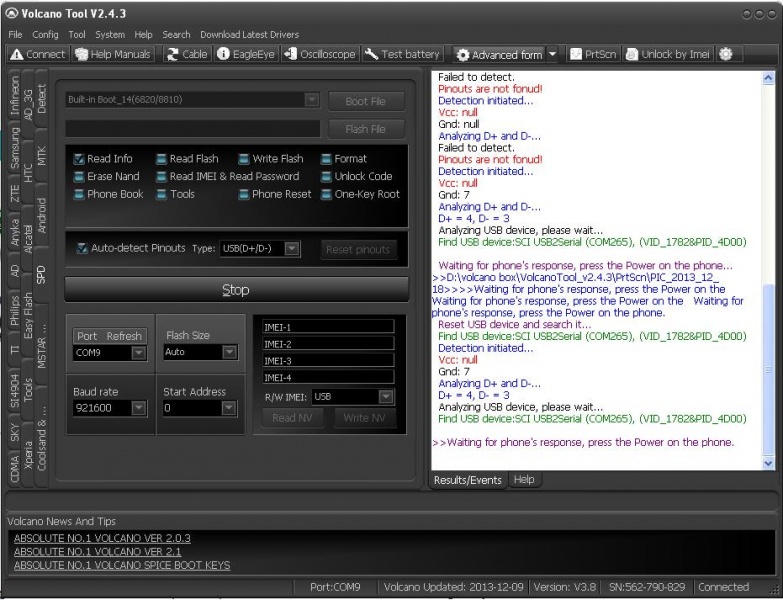Click the Write NV button
Image resolution: width=783 pixels, height=600 pixels.
(x=364, y=418)
